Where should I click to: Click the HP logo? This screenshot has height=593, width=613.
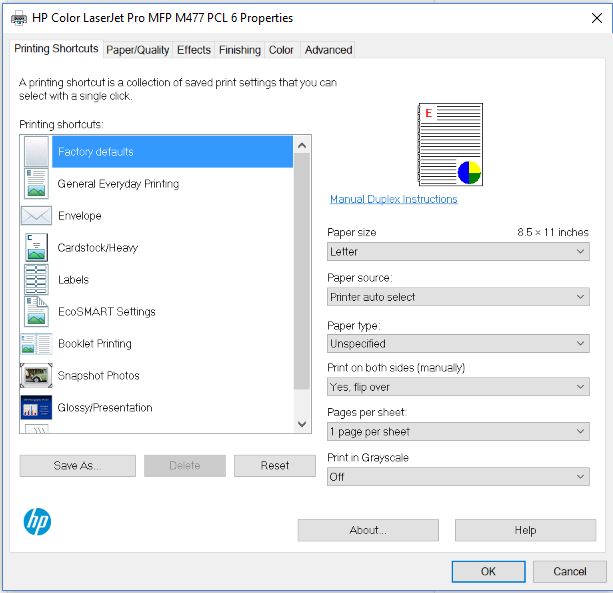point(37,521)
